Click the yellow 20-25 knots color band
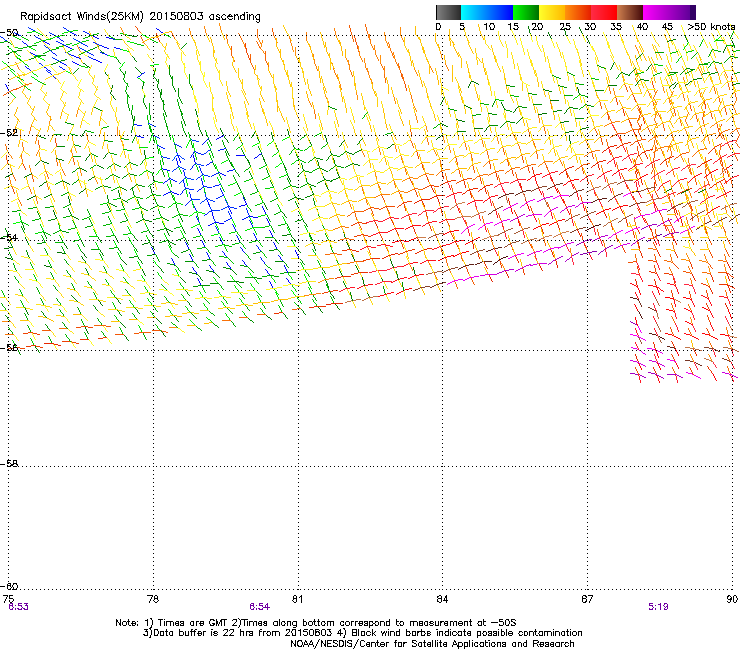Image resolution: width=740 pixels, height=650 pixels. click(x=552, y=12)
